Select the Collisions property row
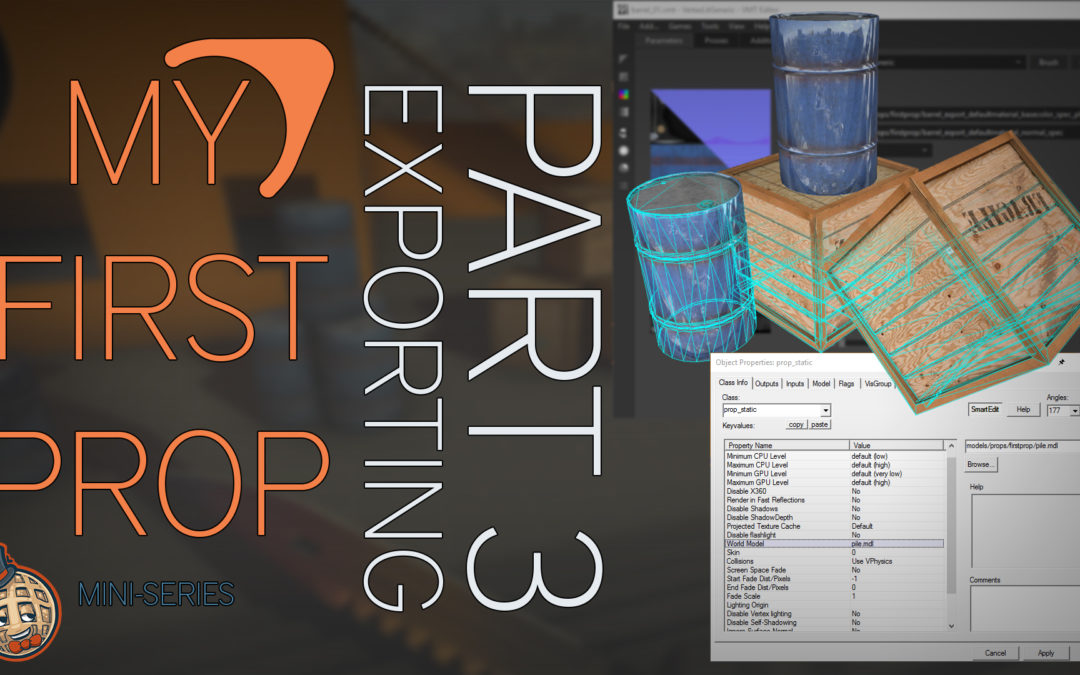The image size is (1080, 675). [x=834, y=561]
